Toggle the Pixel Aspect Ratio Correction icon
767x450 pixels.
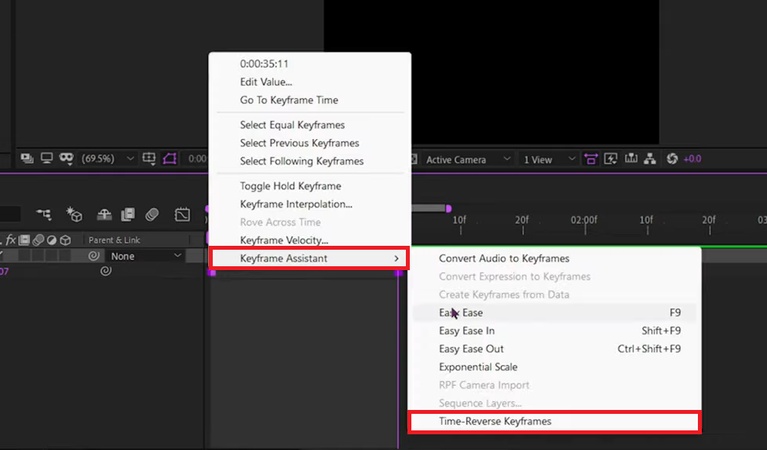click(x=591, y=159)
